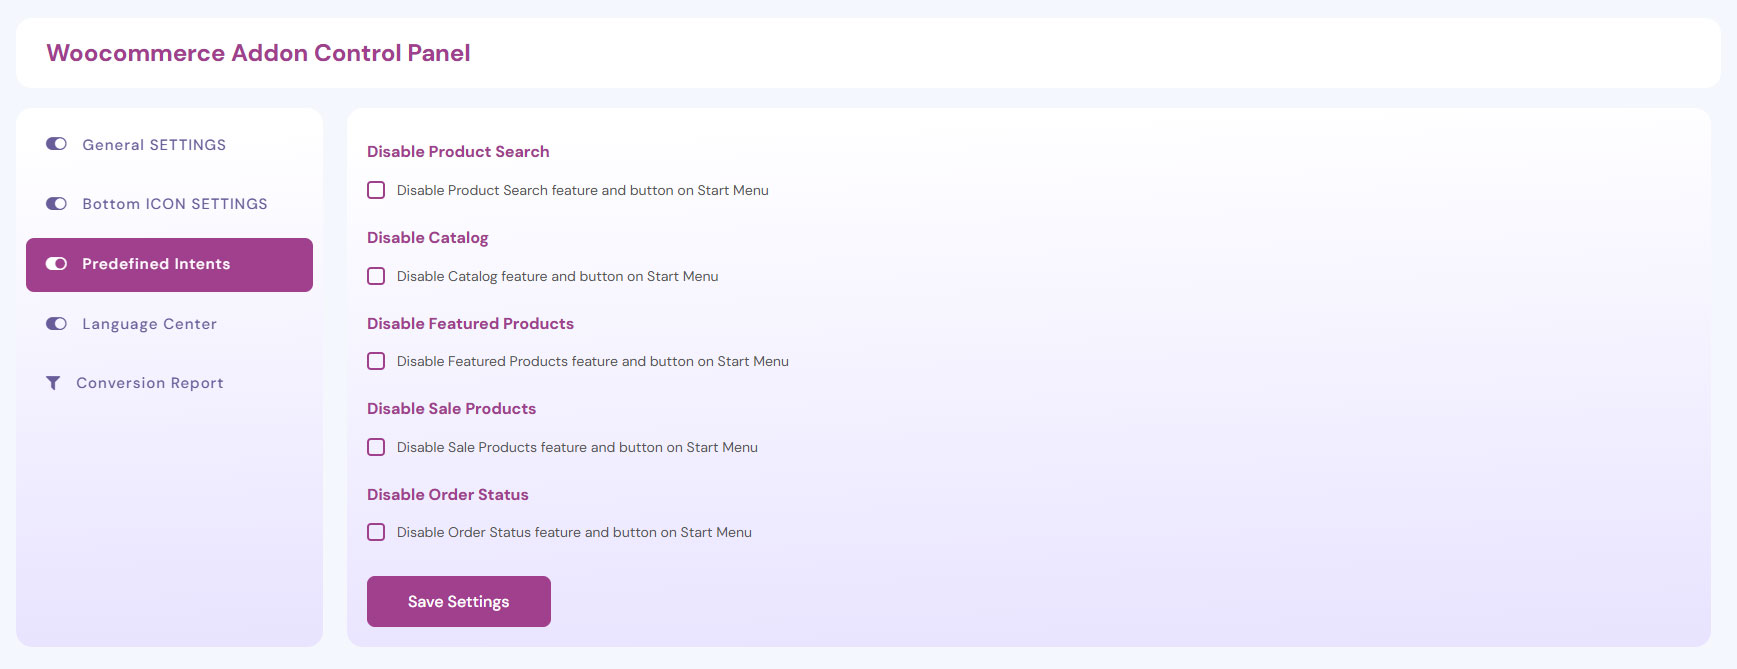The image size is (1737, 669).
Task: Click the toggle icon beside General SETTINGS
Action: point(56,144)
